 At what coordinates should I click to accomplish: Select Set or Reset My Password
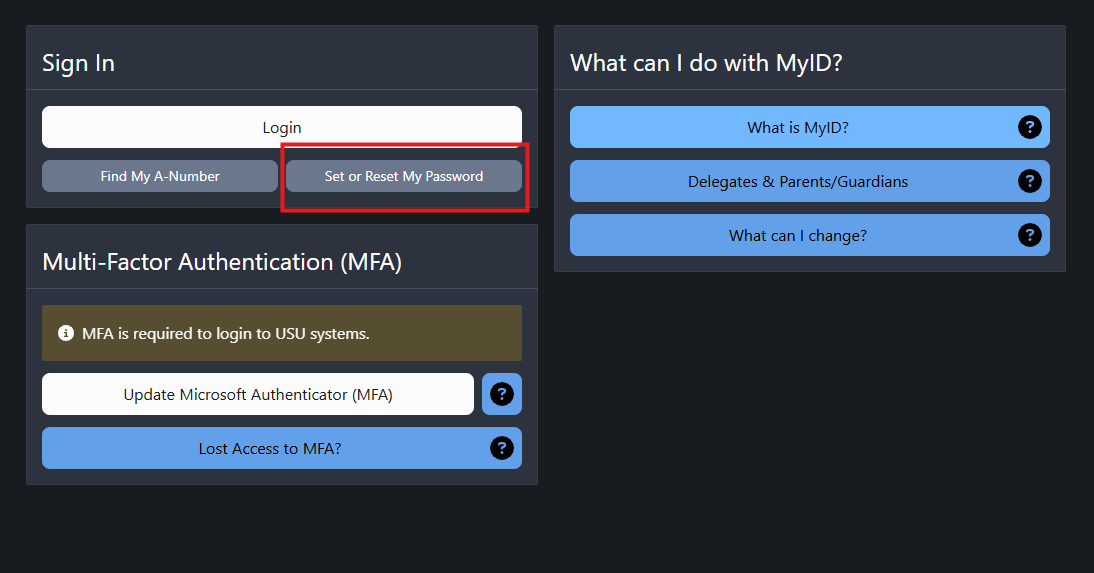(404, 176)
